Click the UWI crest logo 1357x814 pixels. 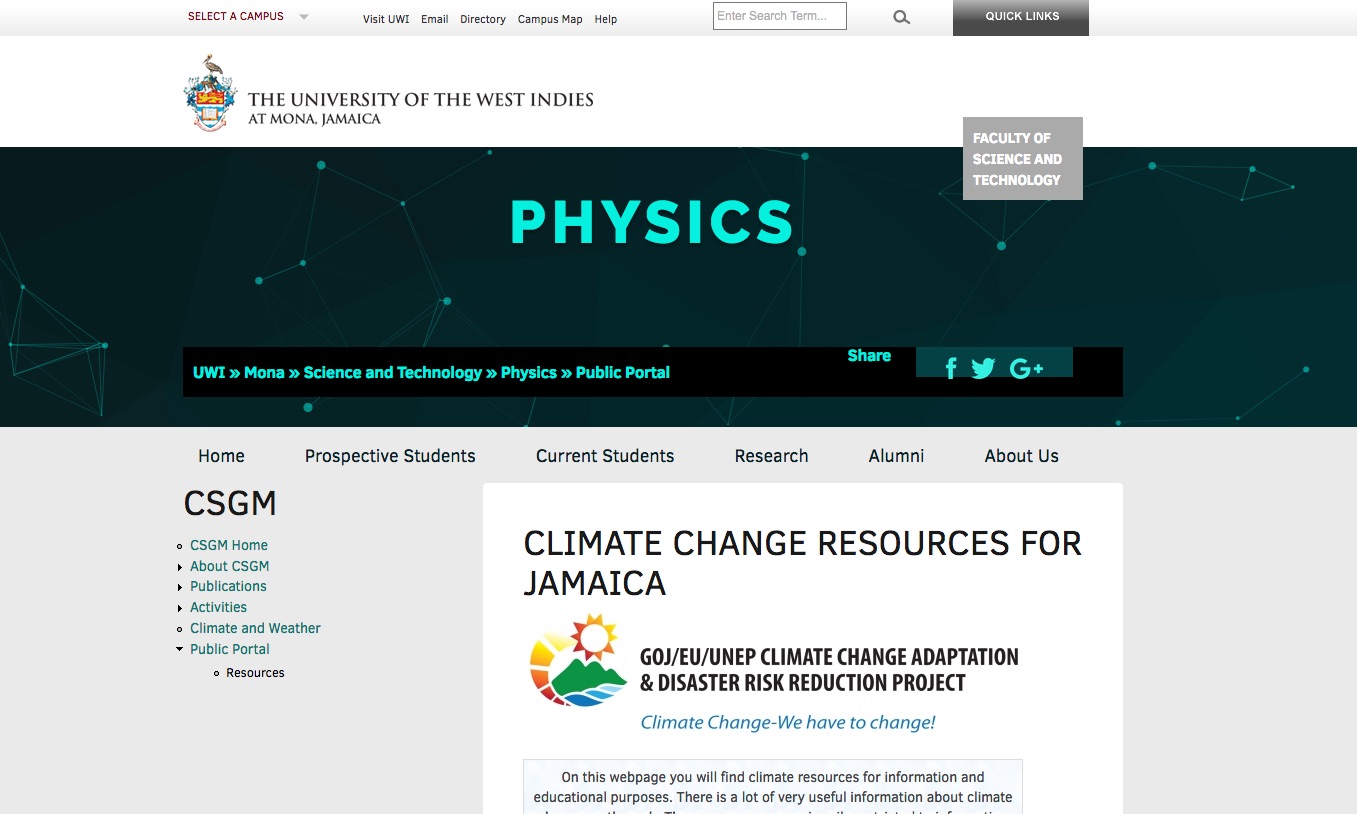tap(210, 93)
